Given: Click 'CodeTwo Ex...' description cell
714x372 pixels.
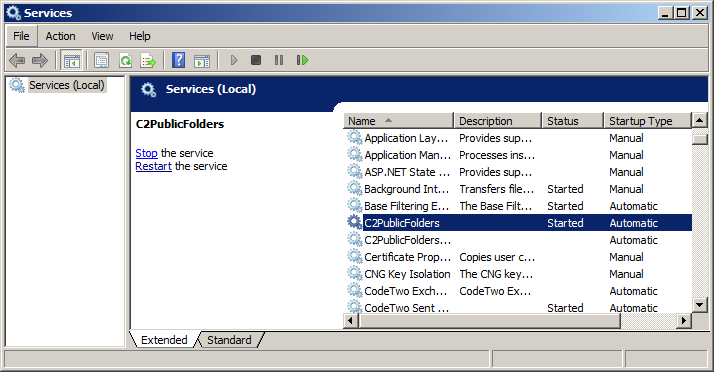Looking at the screenshot, I should click(x=495, y=290).
